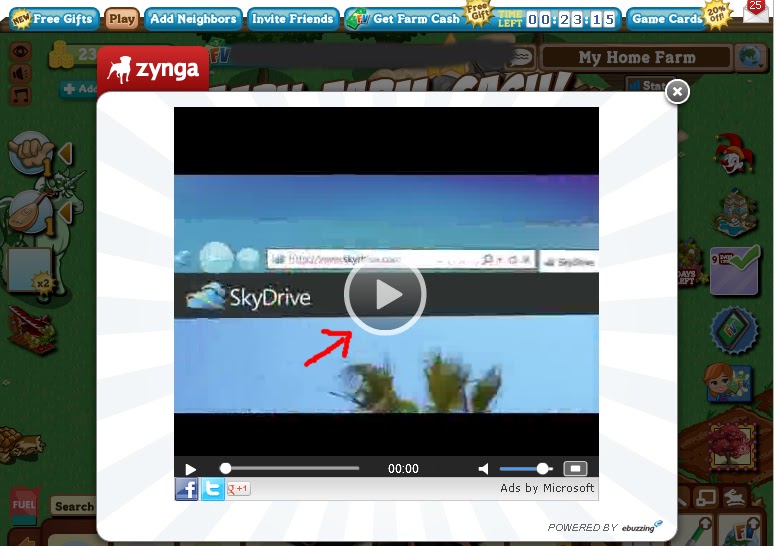Viewport: 778px width, 546px height.
Task: Open Invite Friends tab
Action: click(x=293, y=19)
